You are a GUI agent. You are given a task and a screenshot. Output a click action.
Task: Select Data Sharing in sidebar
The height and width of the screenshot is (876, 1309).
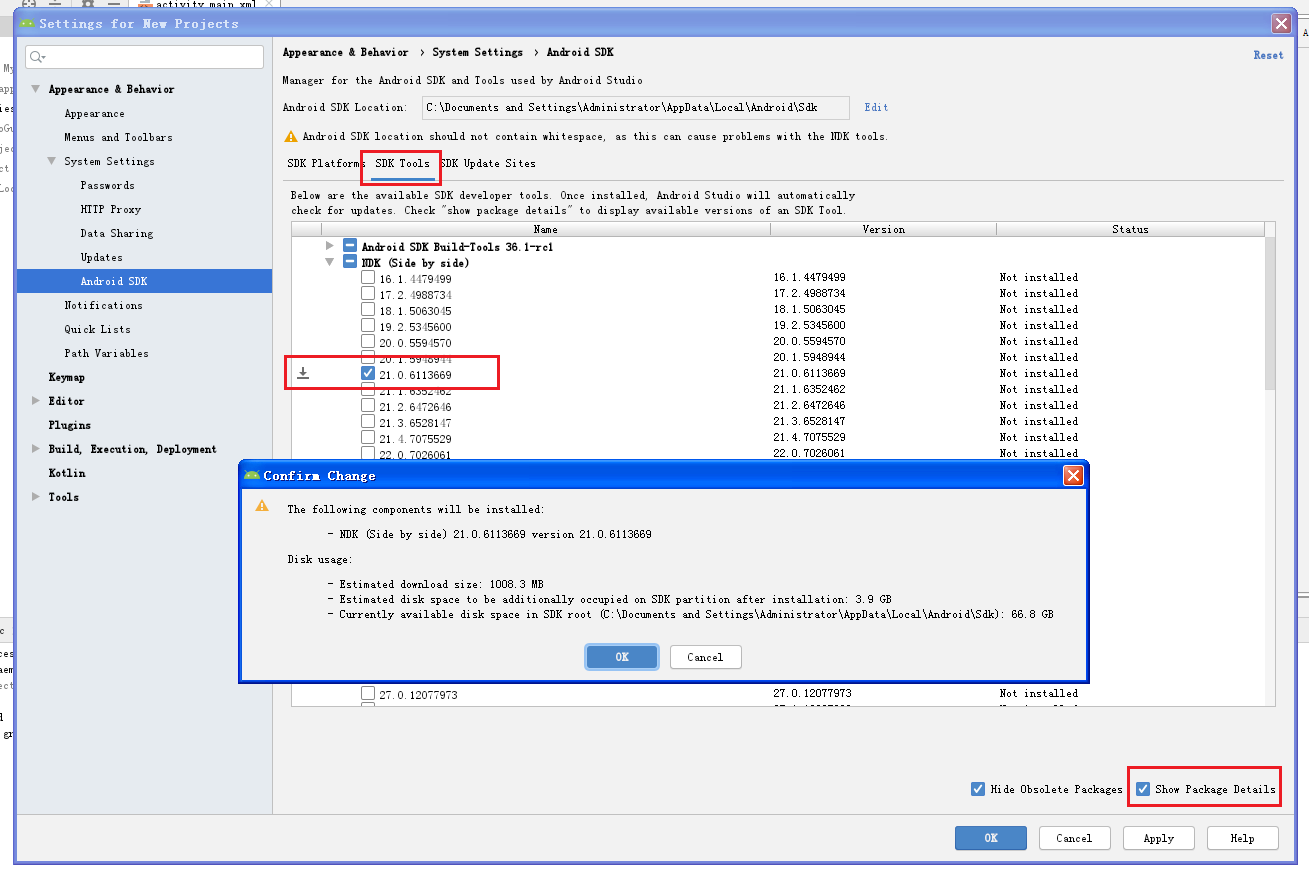[x=117, y=233]
